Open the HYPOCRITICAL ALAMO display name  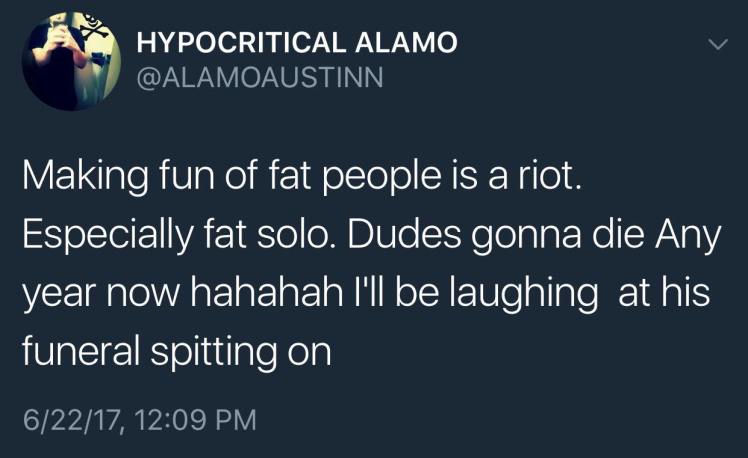click(296, 43)
